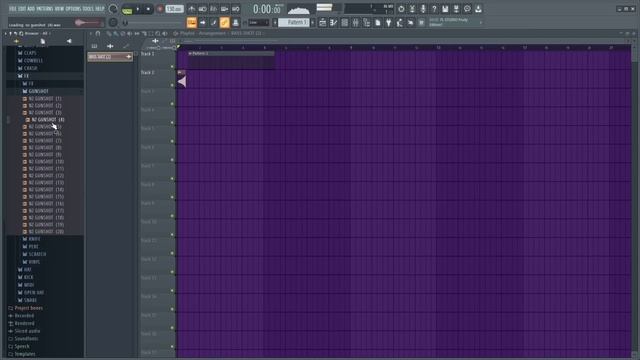The image size is (640, 360).
Task: Toggle song/pattern mode switch
Action: point(127,10)
